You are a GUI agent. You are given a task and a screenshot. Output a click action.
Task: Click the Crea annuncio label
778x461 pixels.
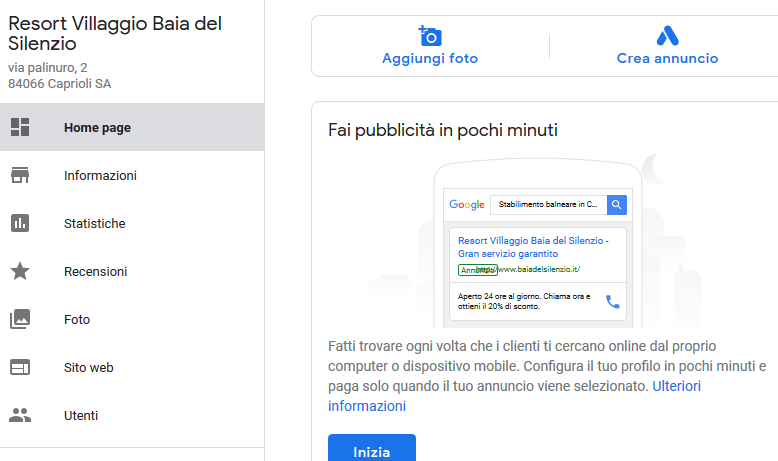[667, 59]
